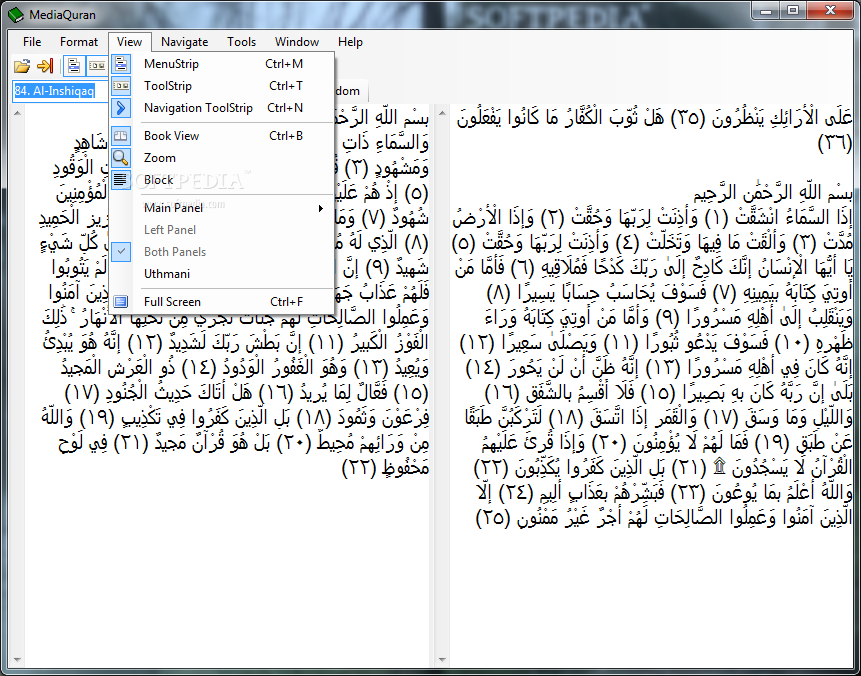Open the Navigate menu
This screenshot has height=676, width=861.
point(184,42)
